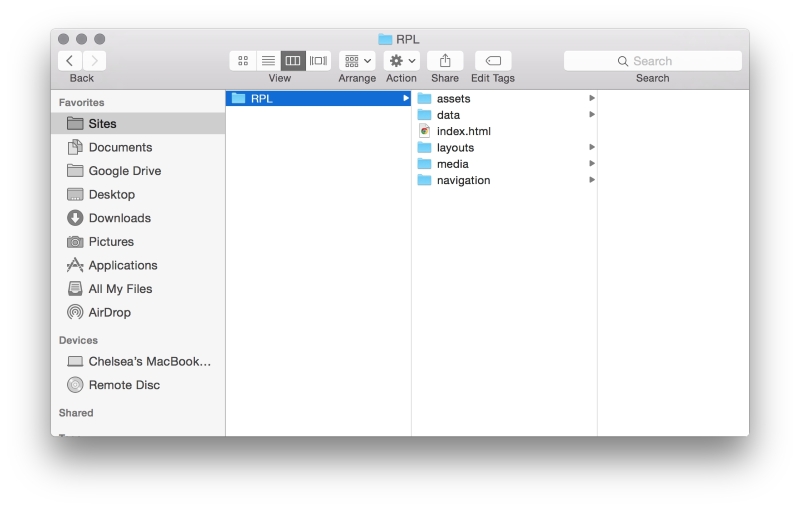Open Desktop from the sidebar

coord(138,194)
